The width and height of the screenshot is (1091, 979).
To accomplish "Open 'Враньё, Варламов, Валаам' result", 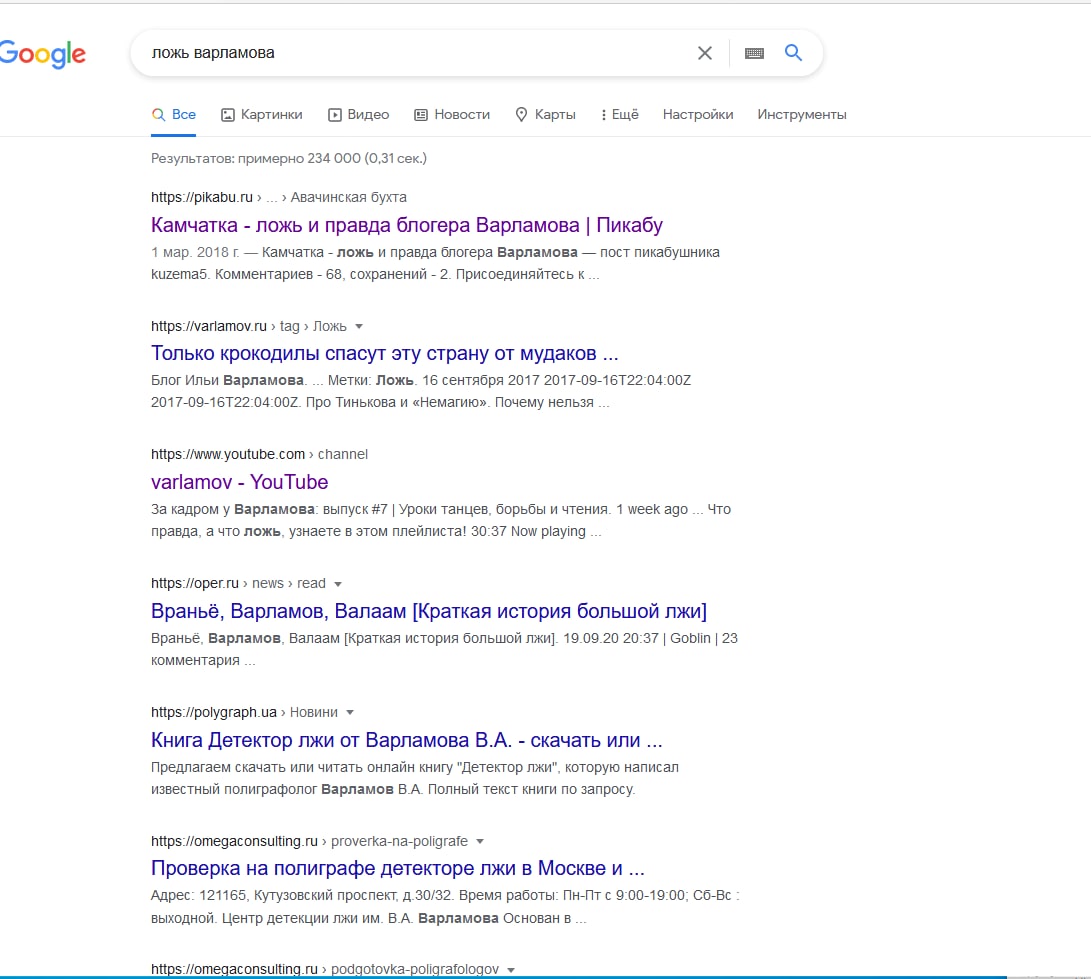I will tap(429, 611).
